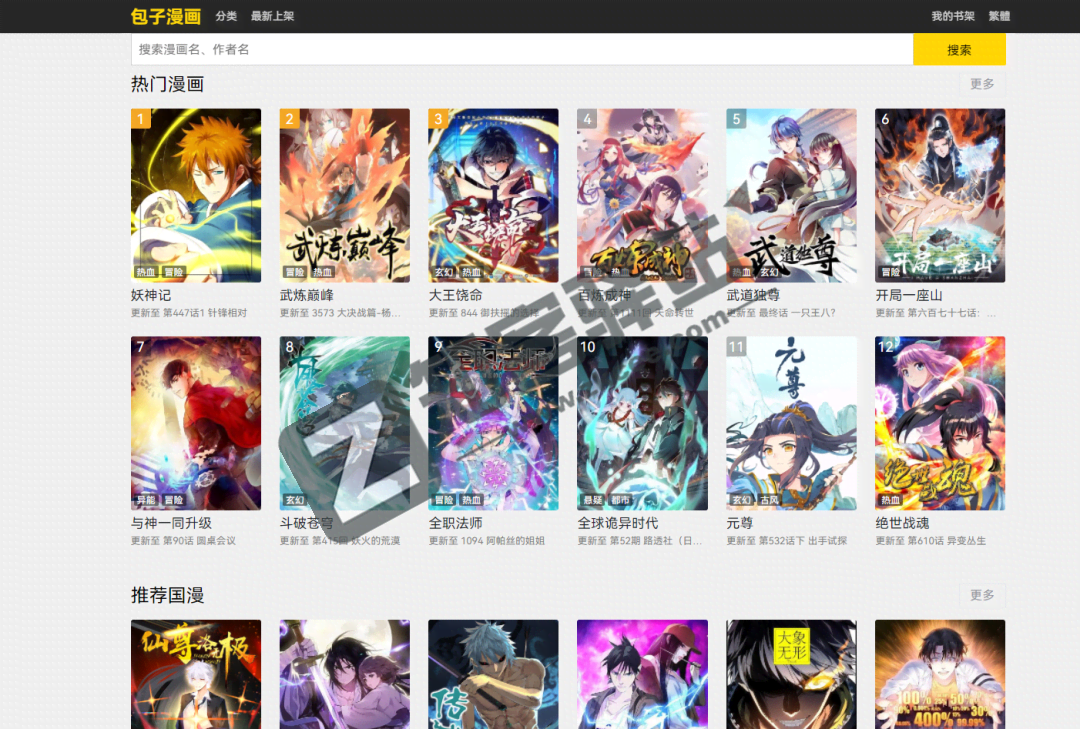The image size is (1080, 729).
Task: Open the 大象无形 cover in 推荐国漫
Action: (x=791, y=674)
